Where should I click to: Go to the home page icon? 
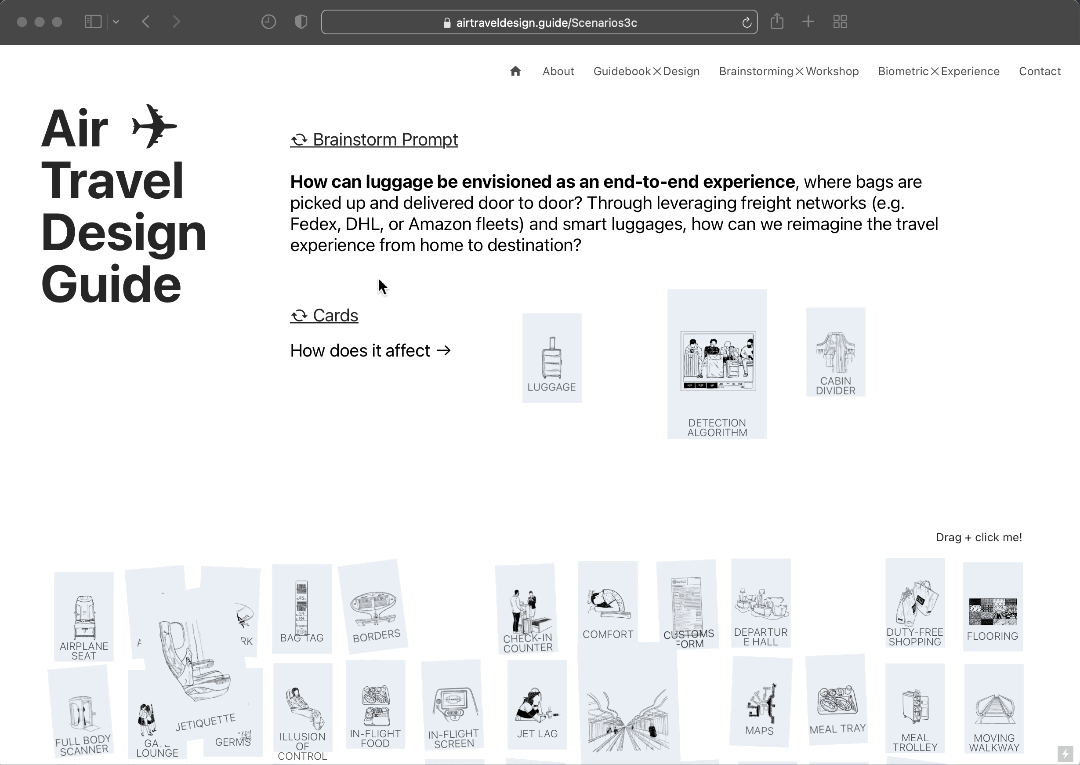pyautogui.click(x=515, y=71)
